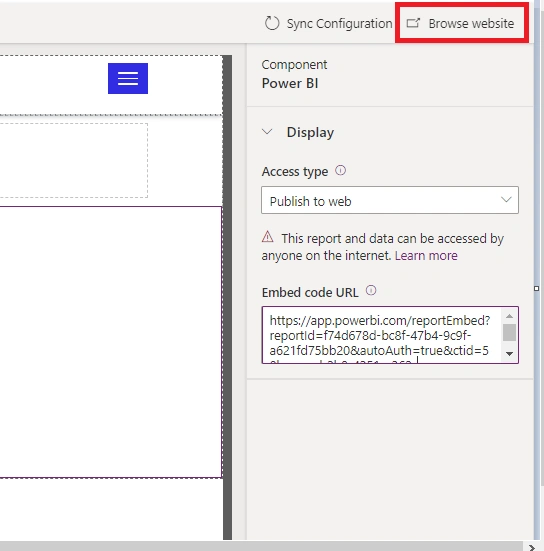Click the blue hamburger menu button

click(128, 78)
